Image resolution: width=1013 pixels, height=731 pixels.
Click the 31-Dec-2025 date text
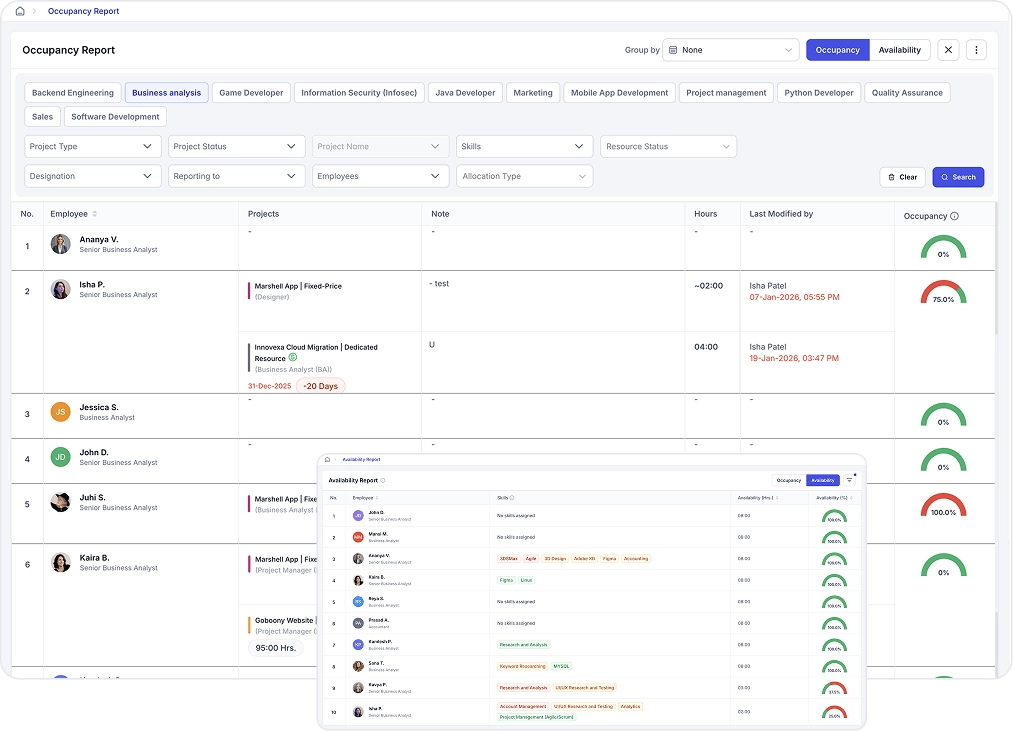269,387
